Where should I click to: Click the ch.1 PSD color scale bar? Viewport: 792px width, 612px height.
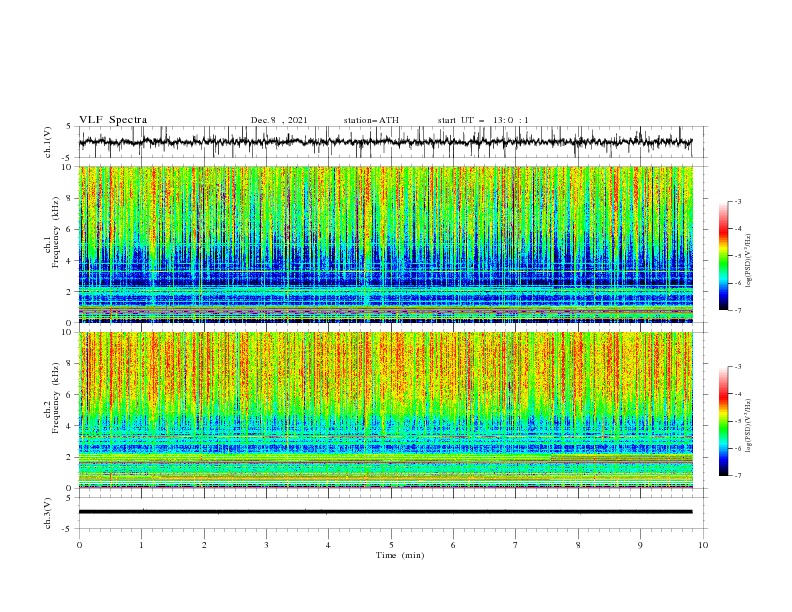723,255
